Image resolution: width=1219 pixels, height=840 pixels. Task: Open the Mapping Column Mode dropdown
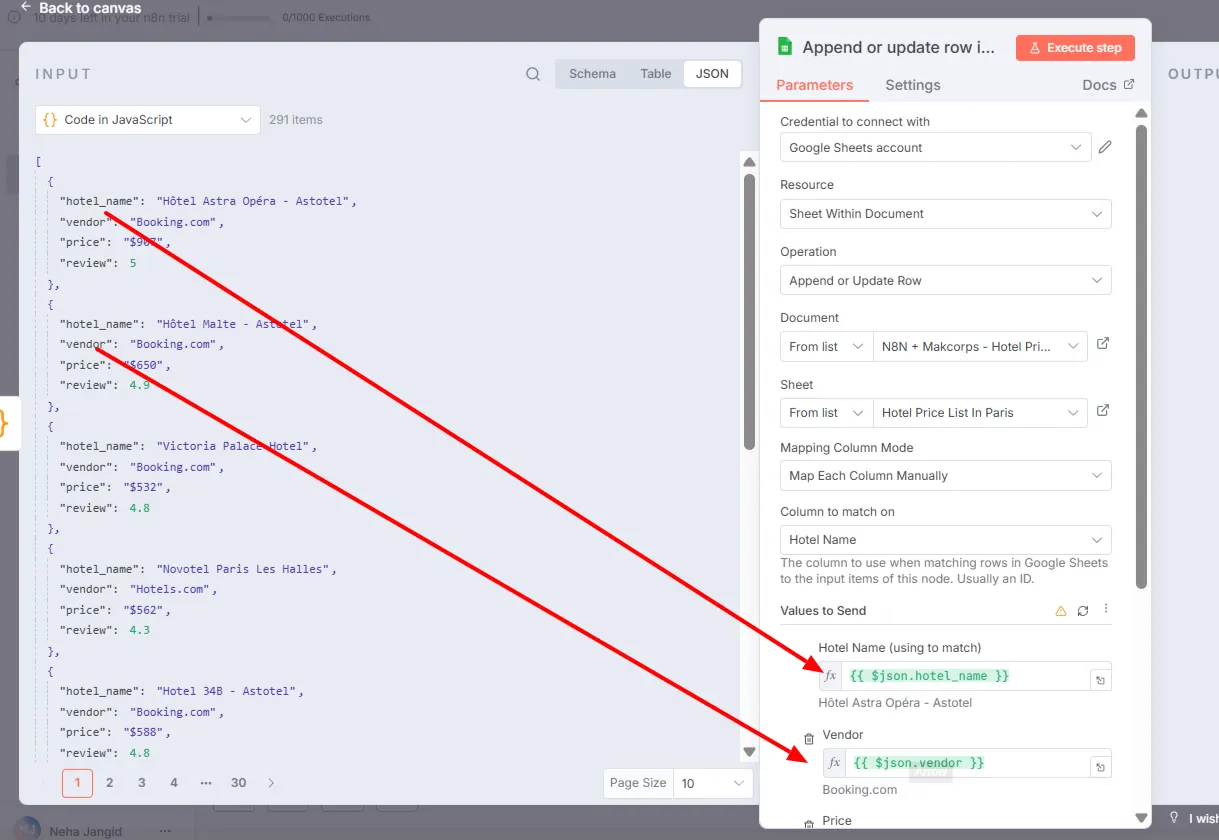pos(945,475)
